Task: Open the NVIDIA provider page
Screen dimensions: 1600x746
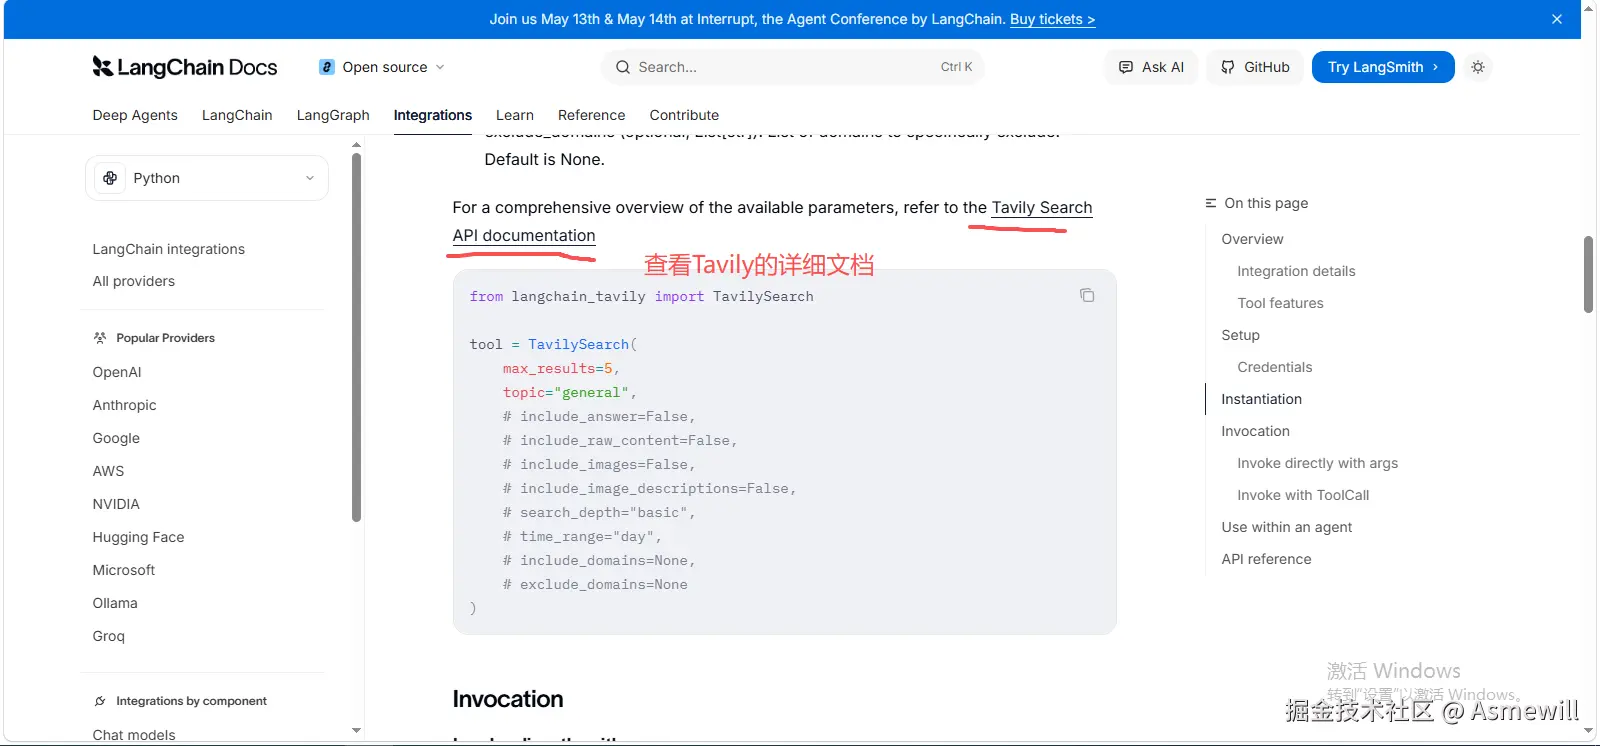Action: 116,504
